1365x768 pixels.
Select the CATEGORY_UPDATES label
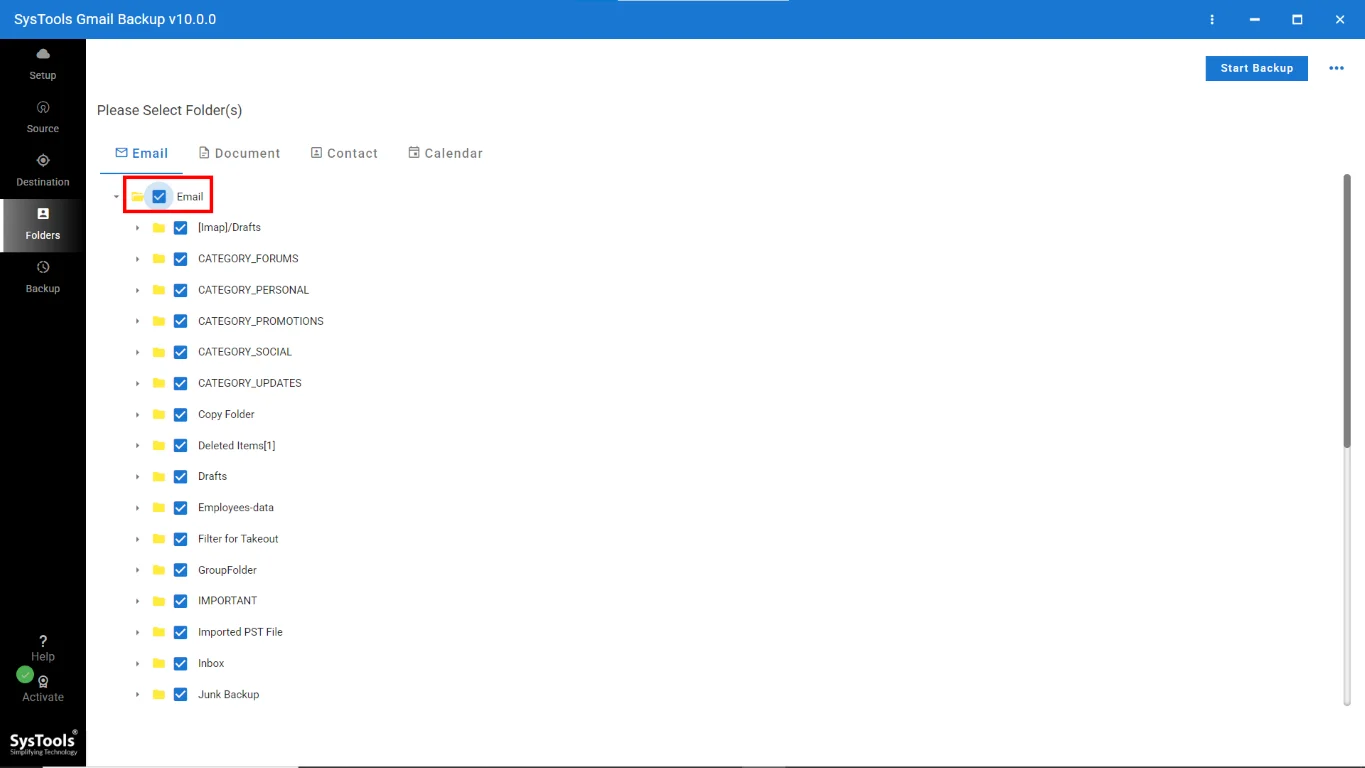(x=250, y=383)
